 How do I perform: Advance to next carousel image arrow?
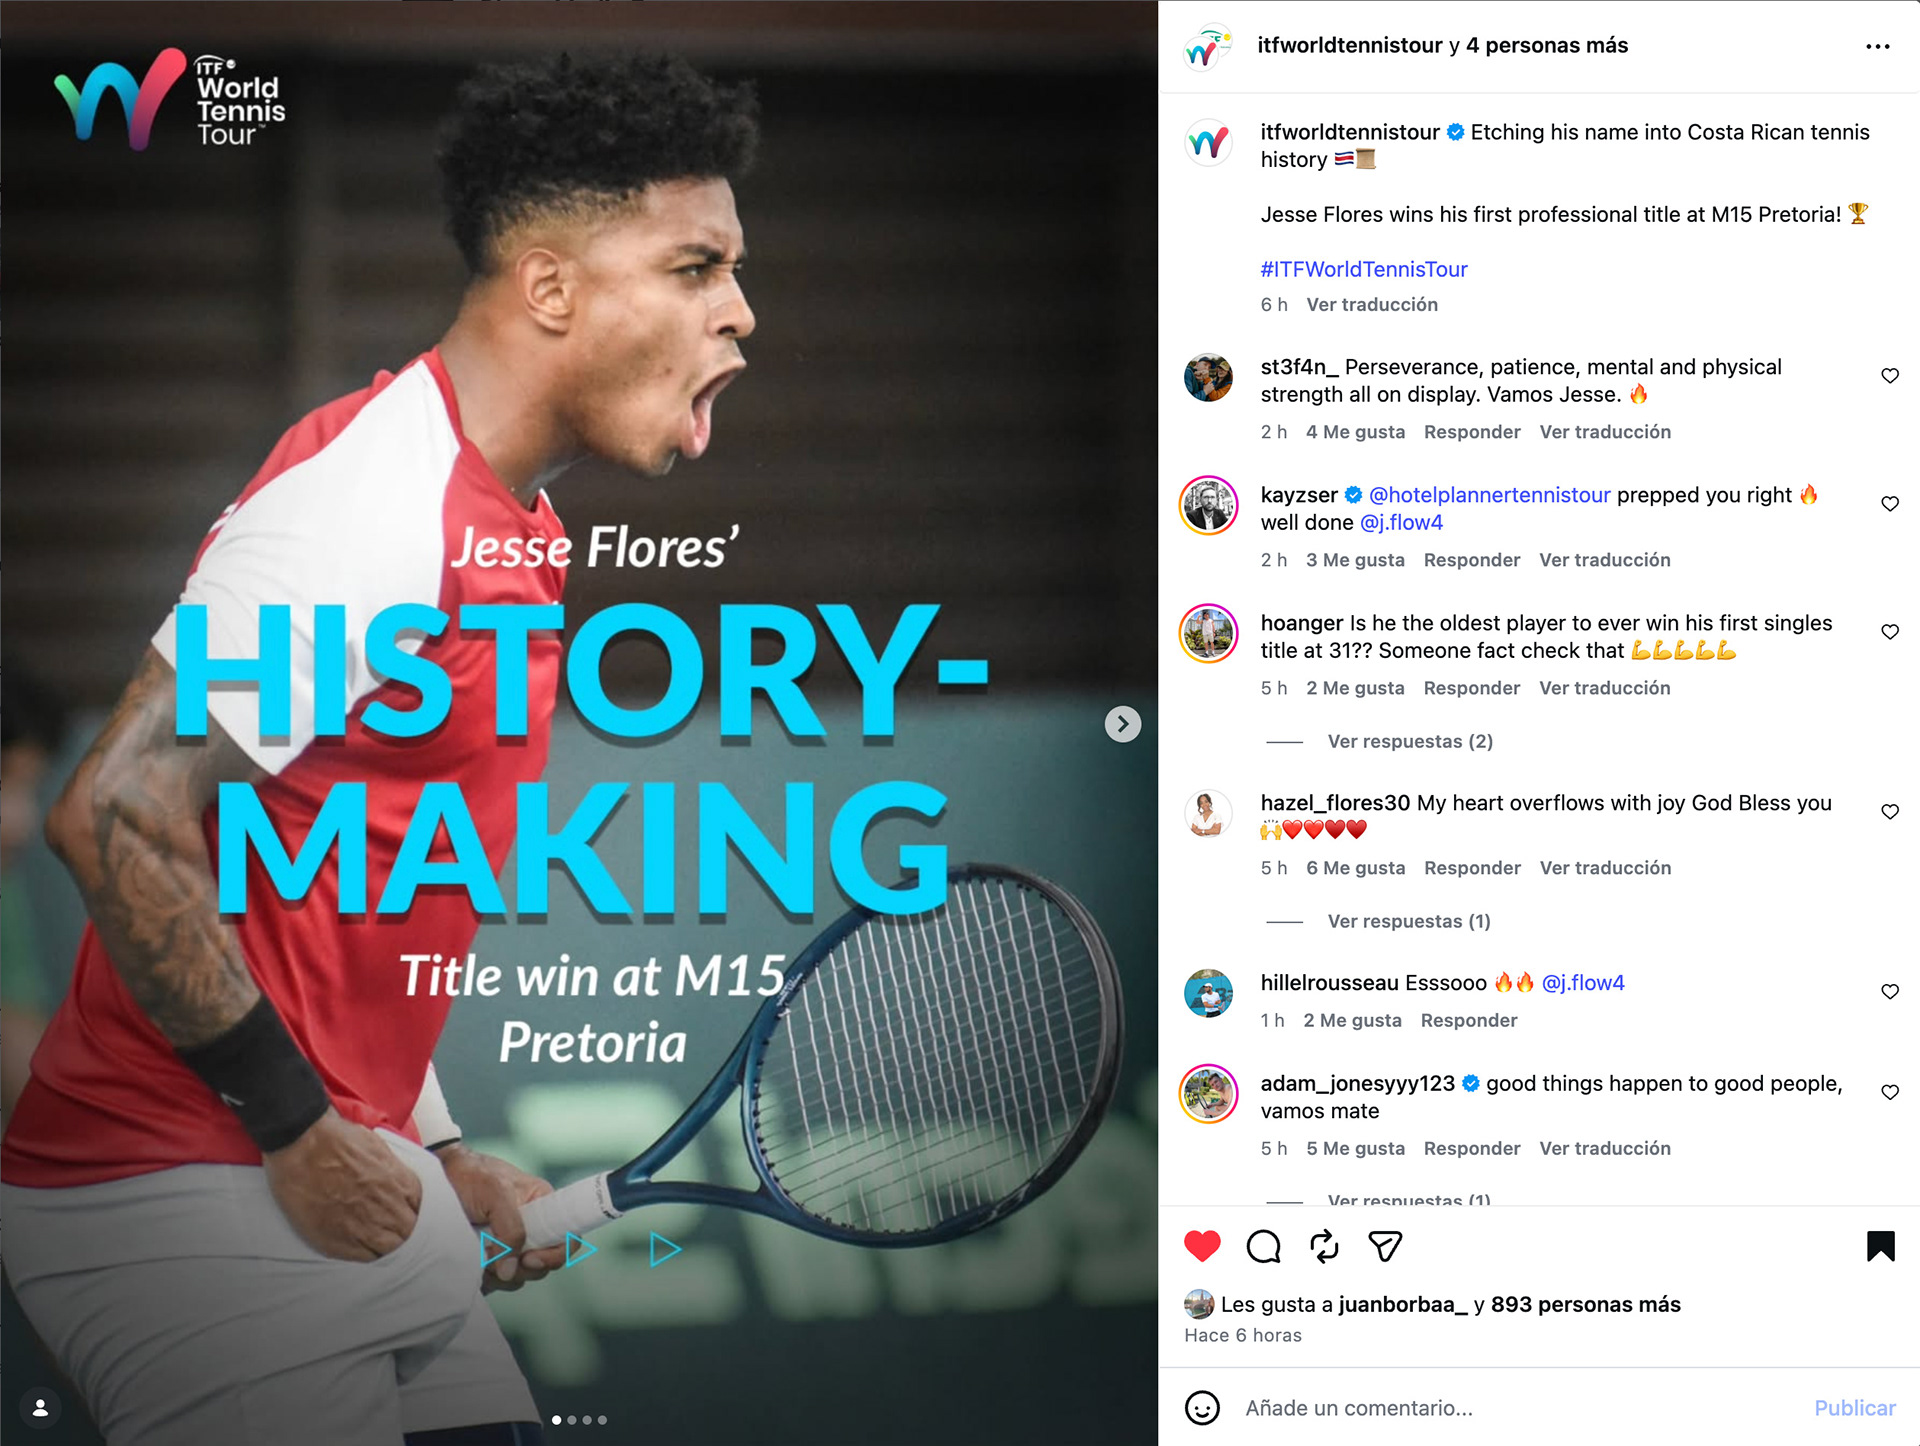pos(1122,724)
